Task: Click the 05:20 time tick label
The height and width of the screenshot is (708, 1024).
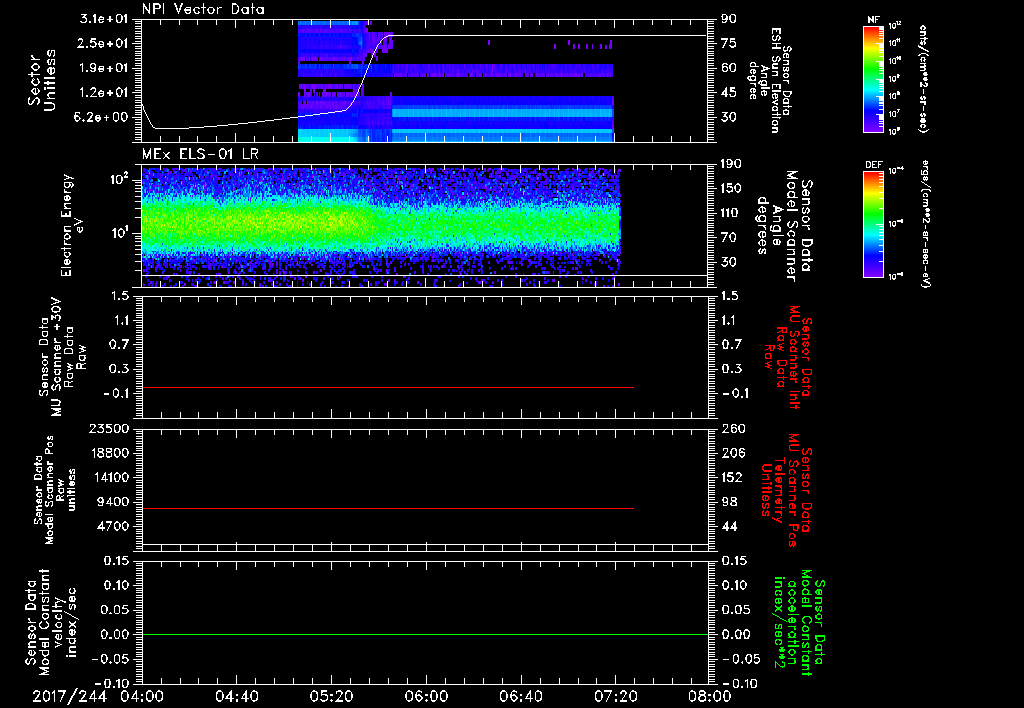Action: 331,696
